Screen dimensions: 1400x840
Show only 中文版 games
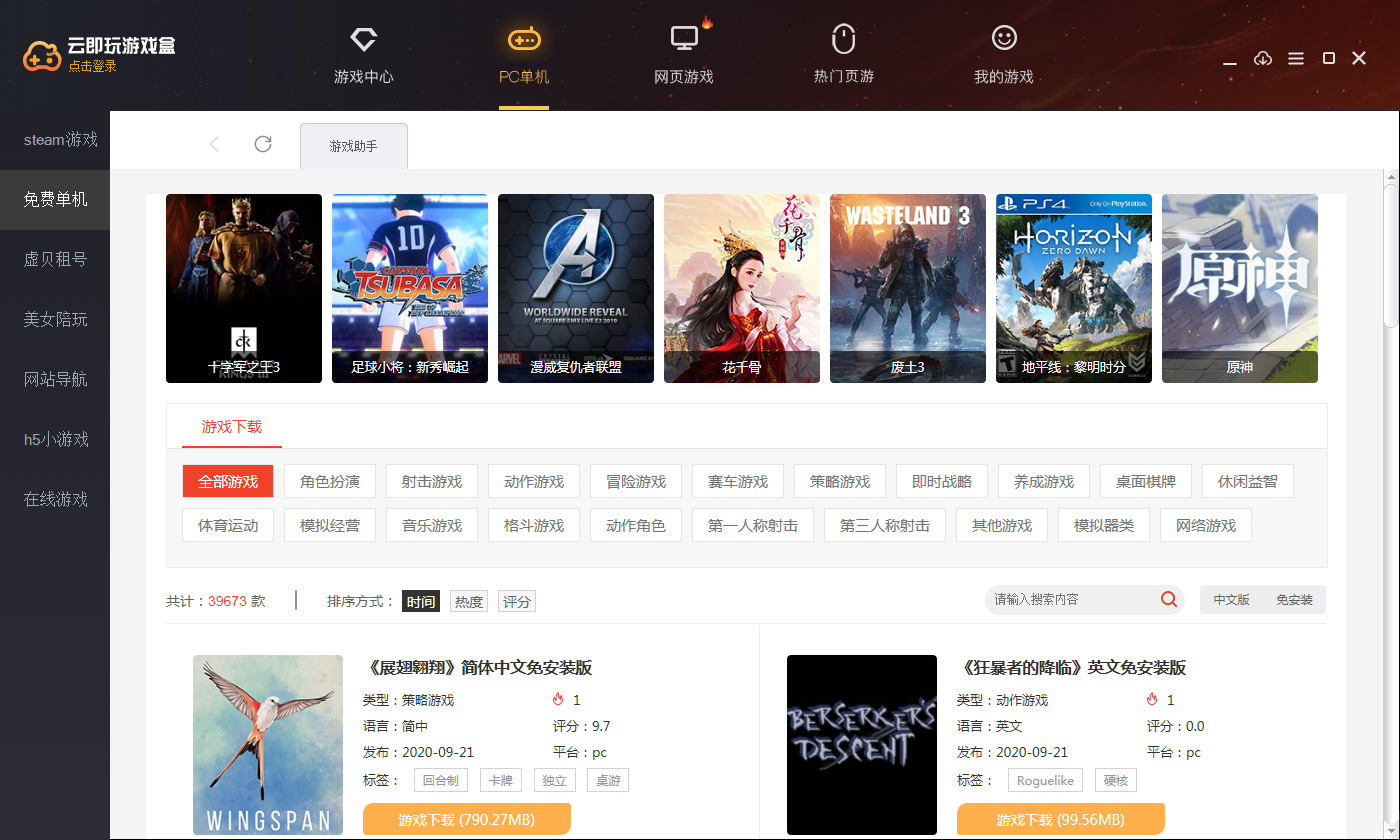pyautogui.click(x=1231, y=600)
